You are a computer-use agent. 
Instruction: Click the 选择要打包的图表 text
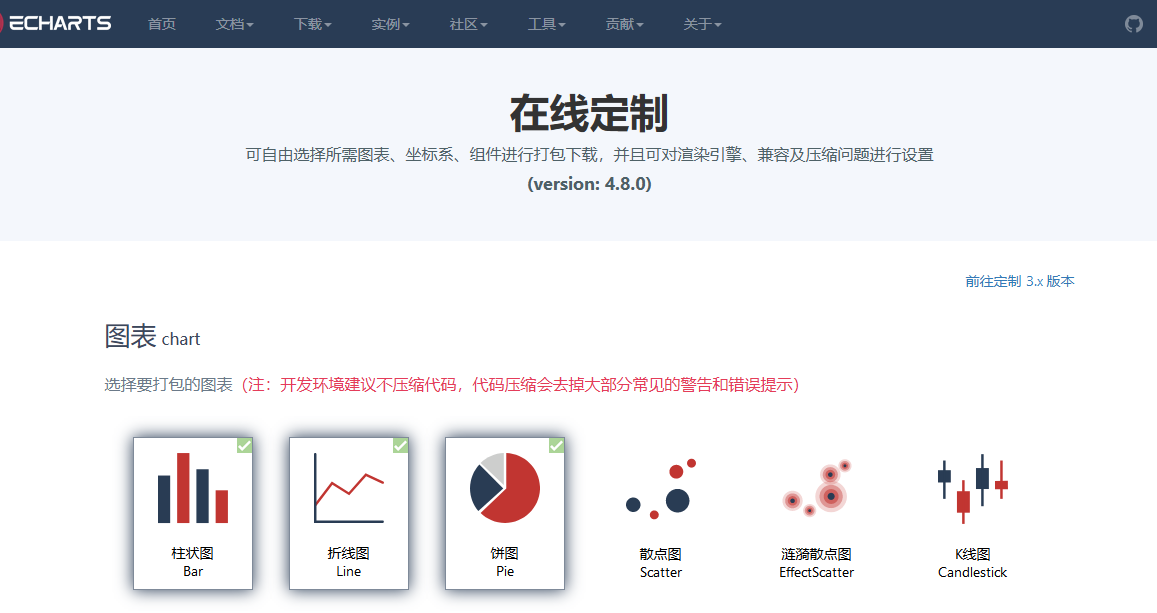pyautogui.click(x=168, y=384)
